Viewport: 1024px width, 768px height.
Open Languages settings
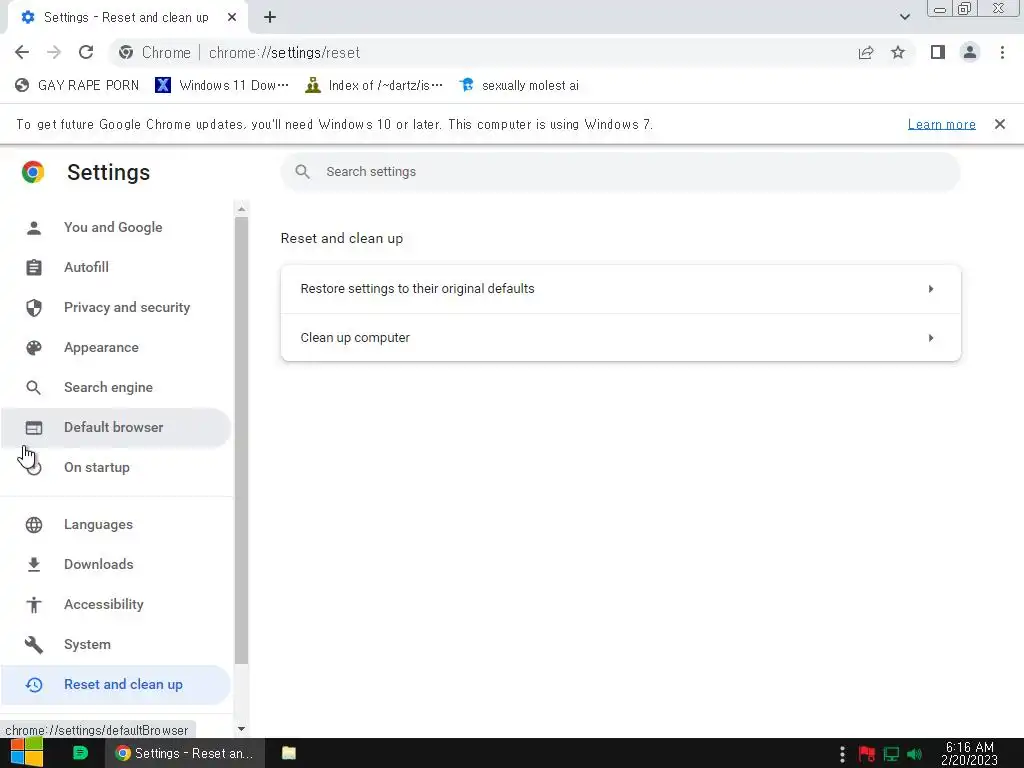[x=116, y=524]
